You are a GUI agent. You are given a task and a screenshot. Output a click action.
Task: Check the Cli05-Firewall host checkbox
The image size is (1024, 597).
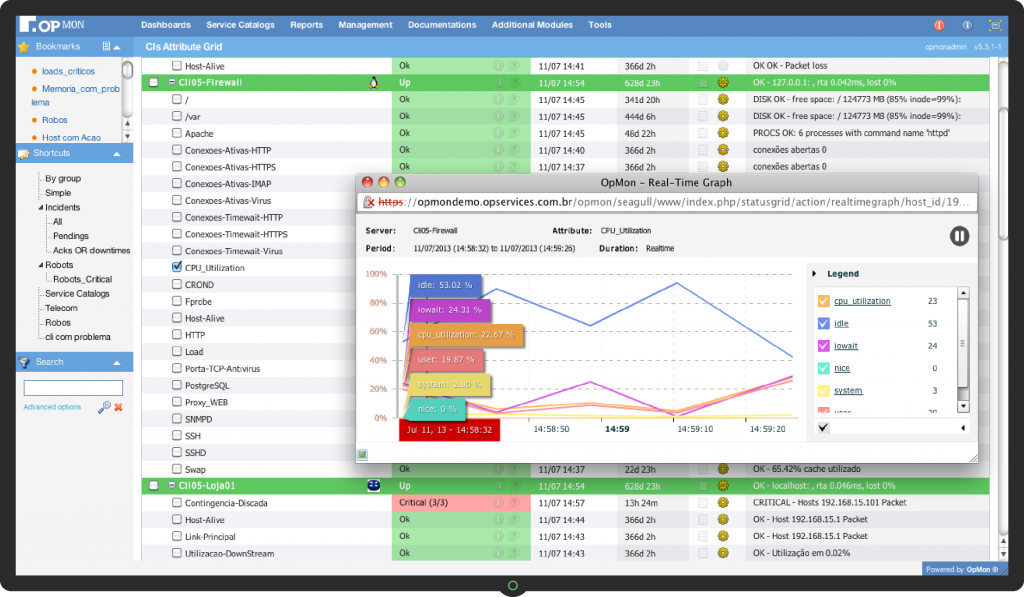153,82
